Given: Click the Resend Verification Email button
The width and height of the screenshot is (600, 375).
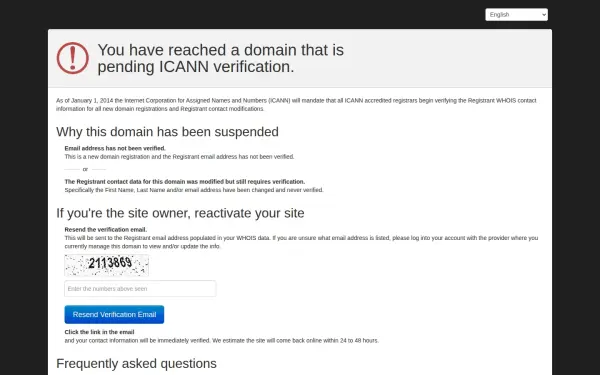Looking at the screenshot, I should [114, 315].
